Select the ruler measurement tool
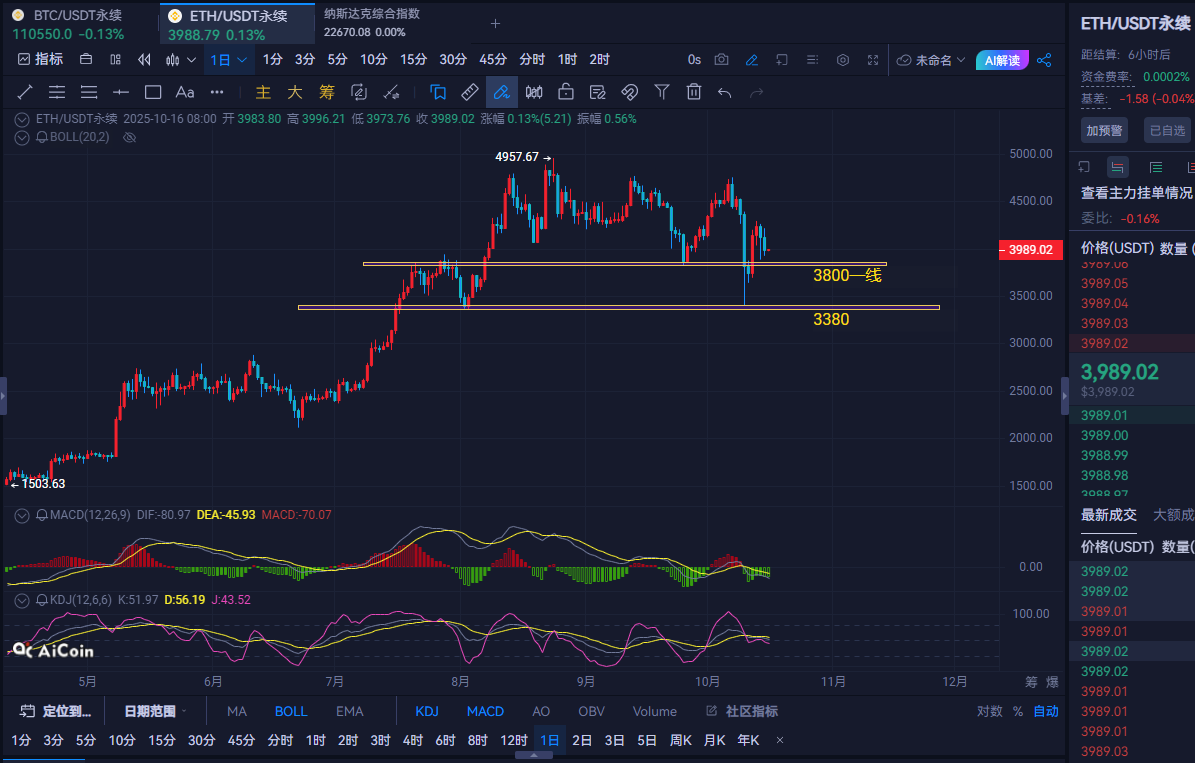Screen dimensions: 1195x763 (470, 93)
